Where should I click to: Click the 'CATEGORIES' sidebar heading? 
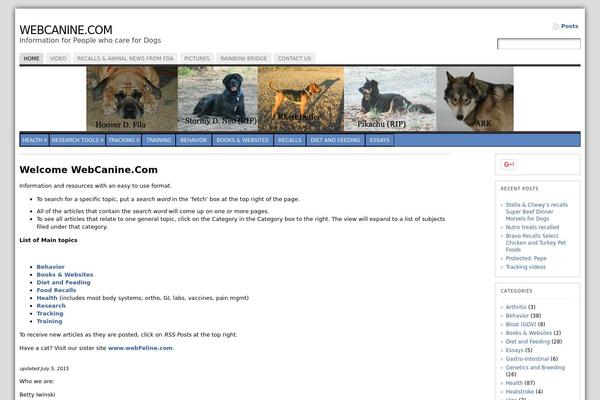(516, 291)
